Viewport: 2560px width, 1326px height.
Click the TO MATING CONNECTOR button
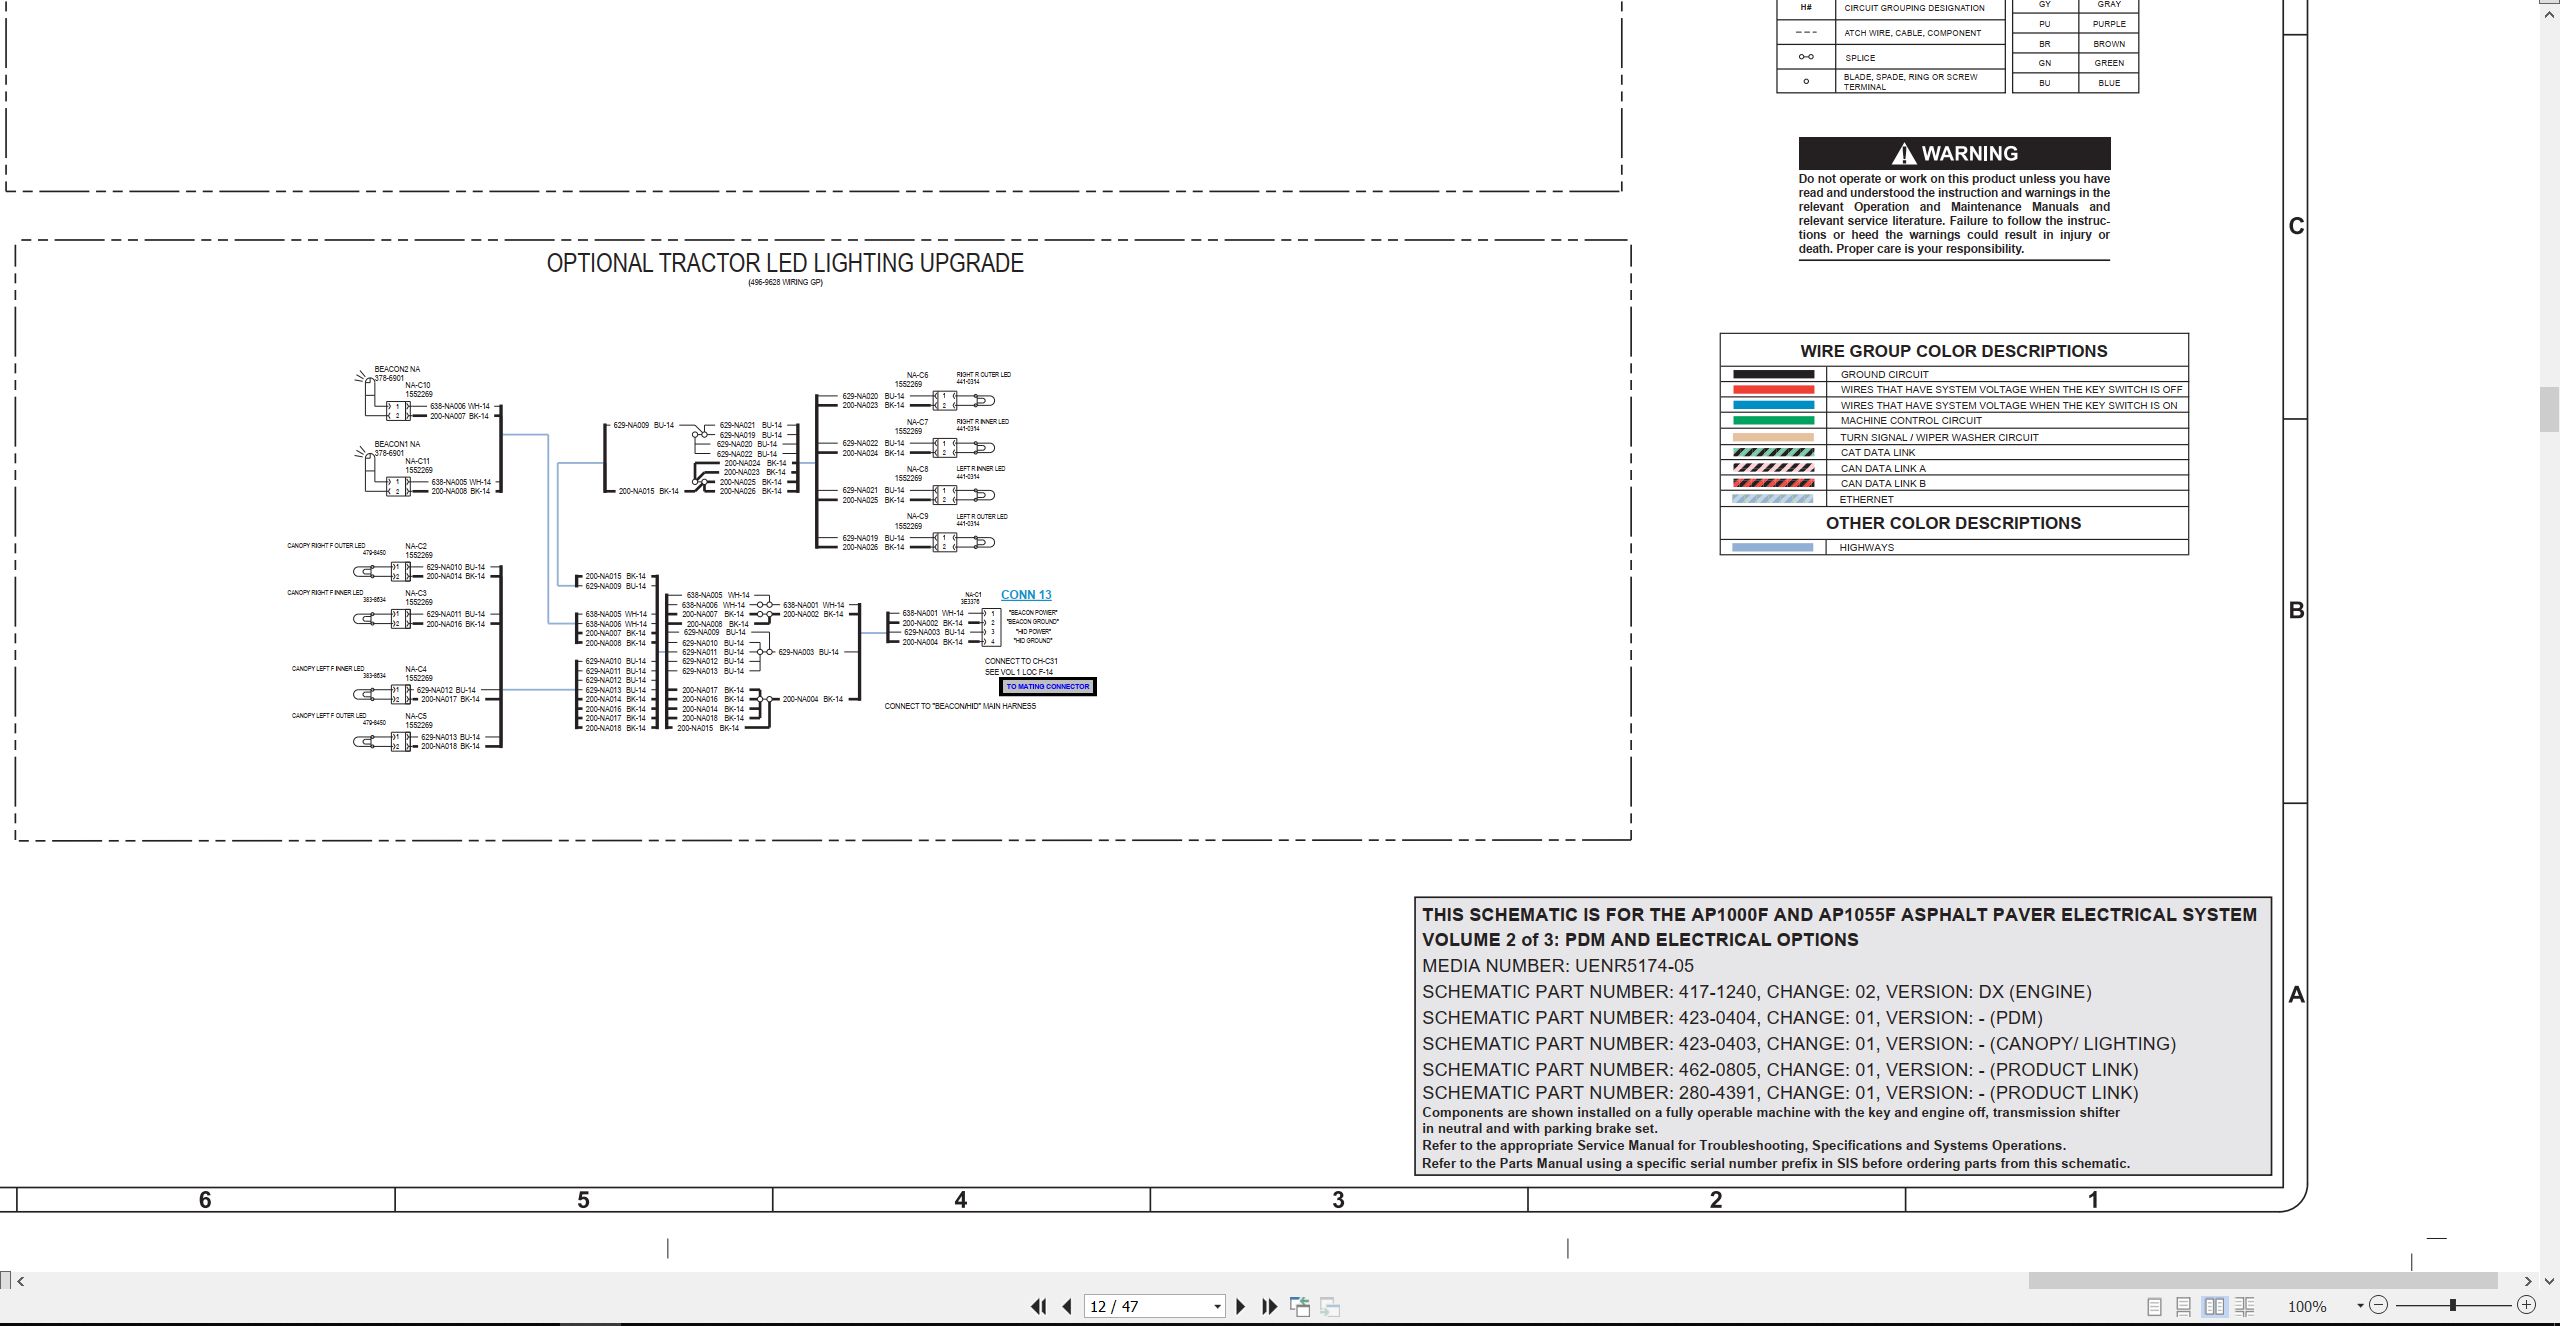1048,687
